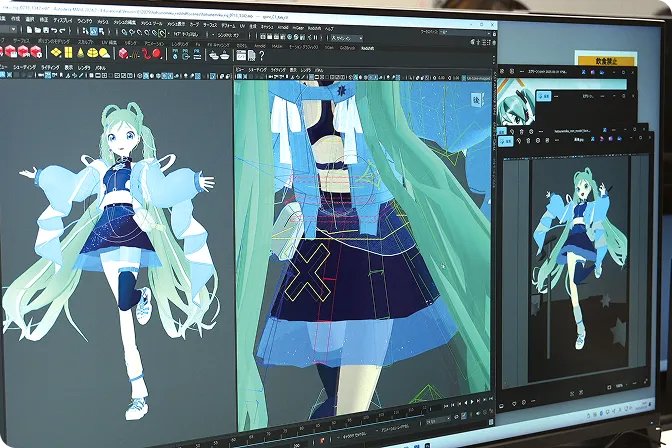Open the animation layer dropdown in range bar
Image resolution: width=672 pixels, height=448 pixels.
[394, 429]
